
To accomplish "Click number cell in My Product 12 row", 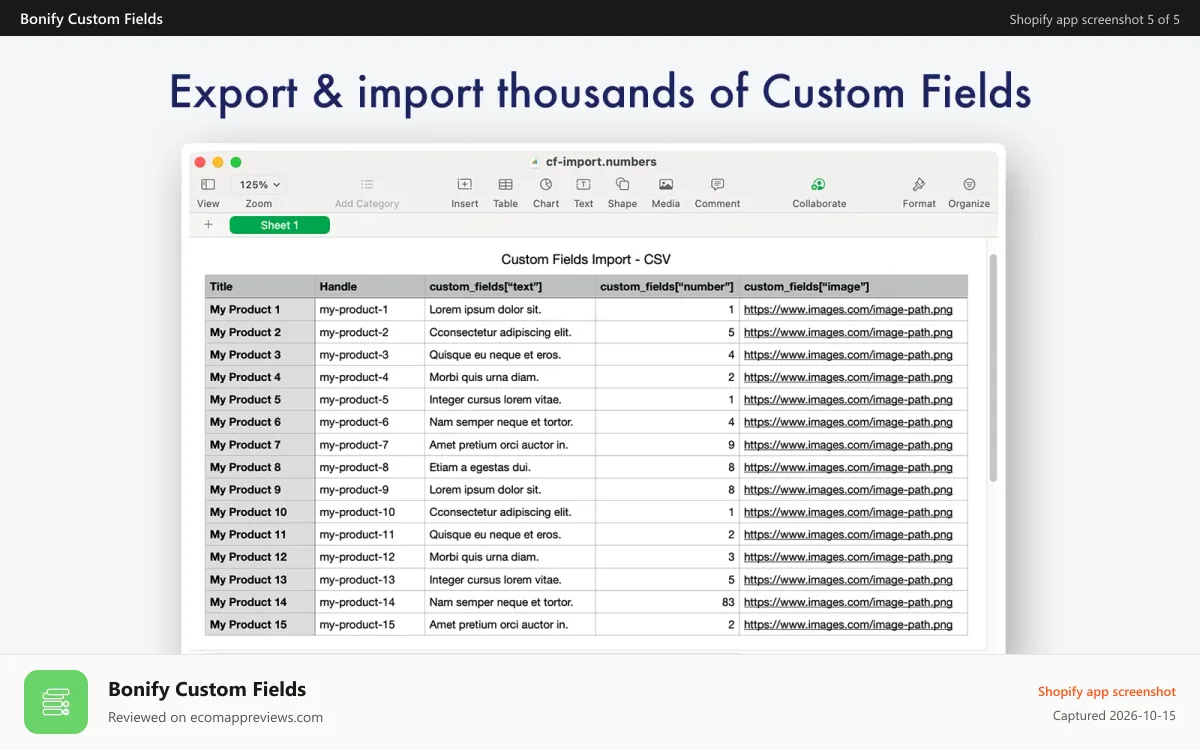I will coord(667,557).
